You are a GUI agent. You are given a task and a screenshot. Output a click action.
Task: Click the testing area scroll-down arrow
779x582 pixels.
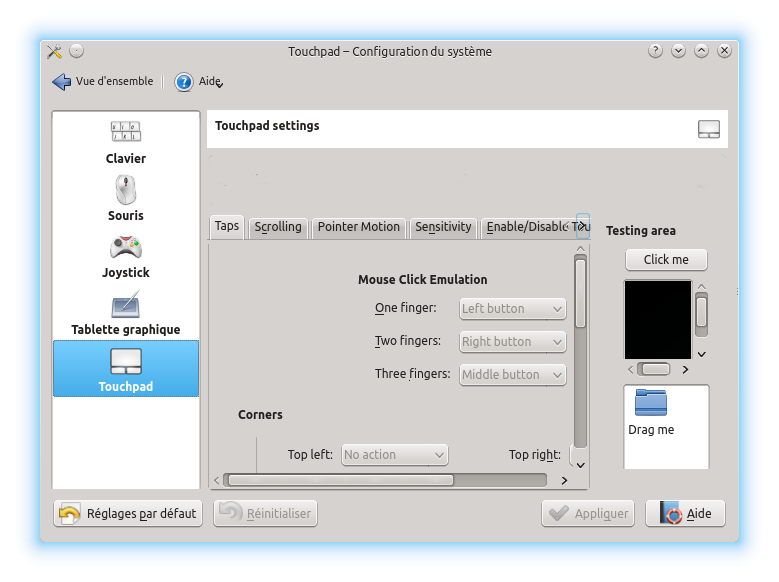coord(701,354)
